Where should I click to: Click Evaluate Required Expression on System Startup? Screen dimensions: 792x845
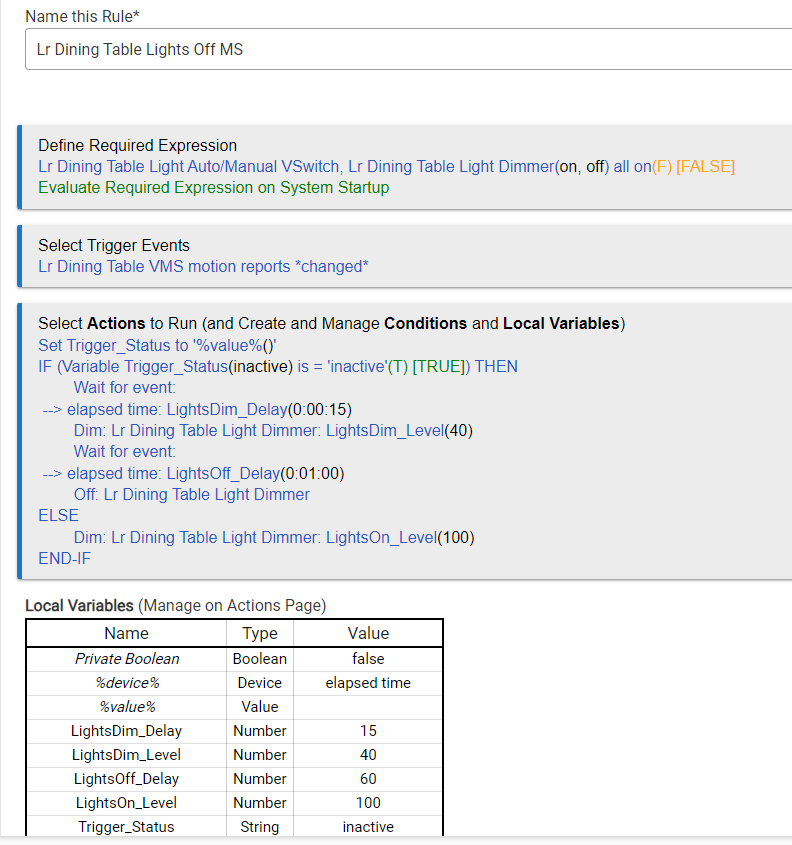[213, 187]
